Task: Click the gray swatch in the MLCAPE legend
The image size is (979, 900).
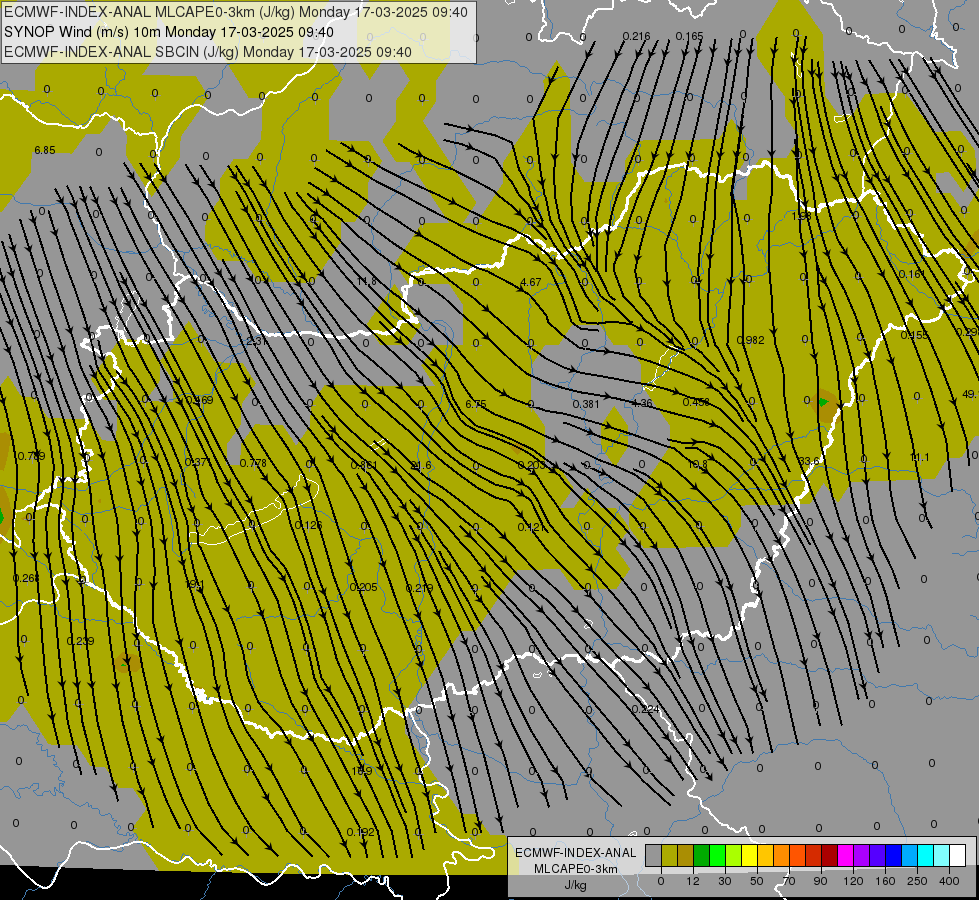Action: pos(654,855)
